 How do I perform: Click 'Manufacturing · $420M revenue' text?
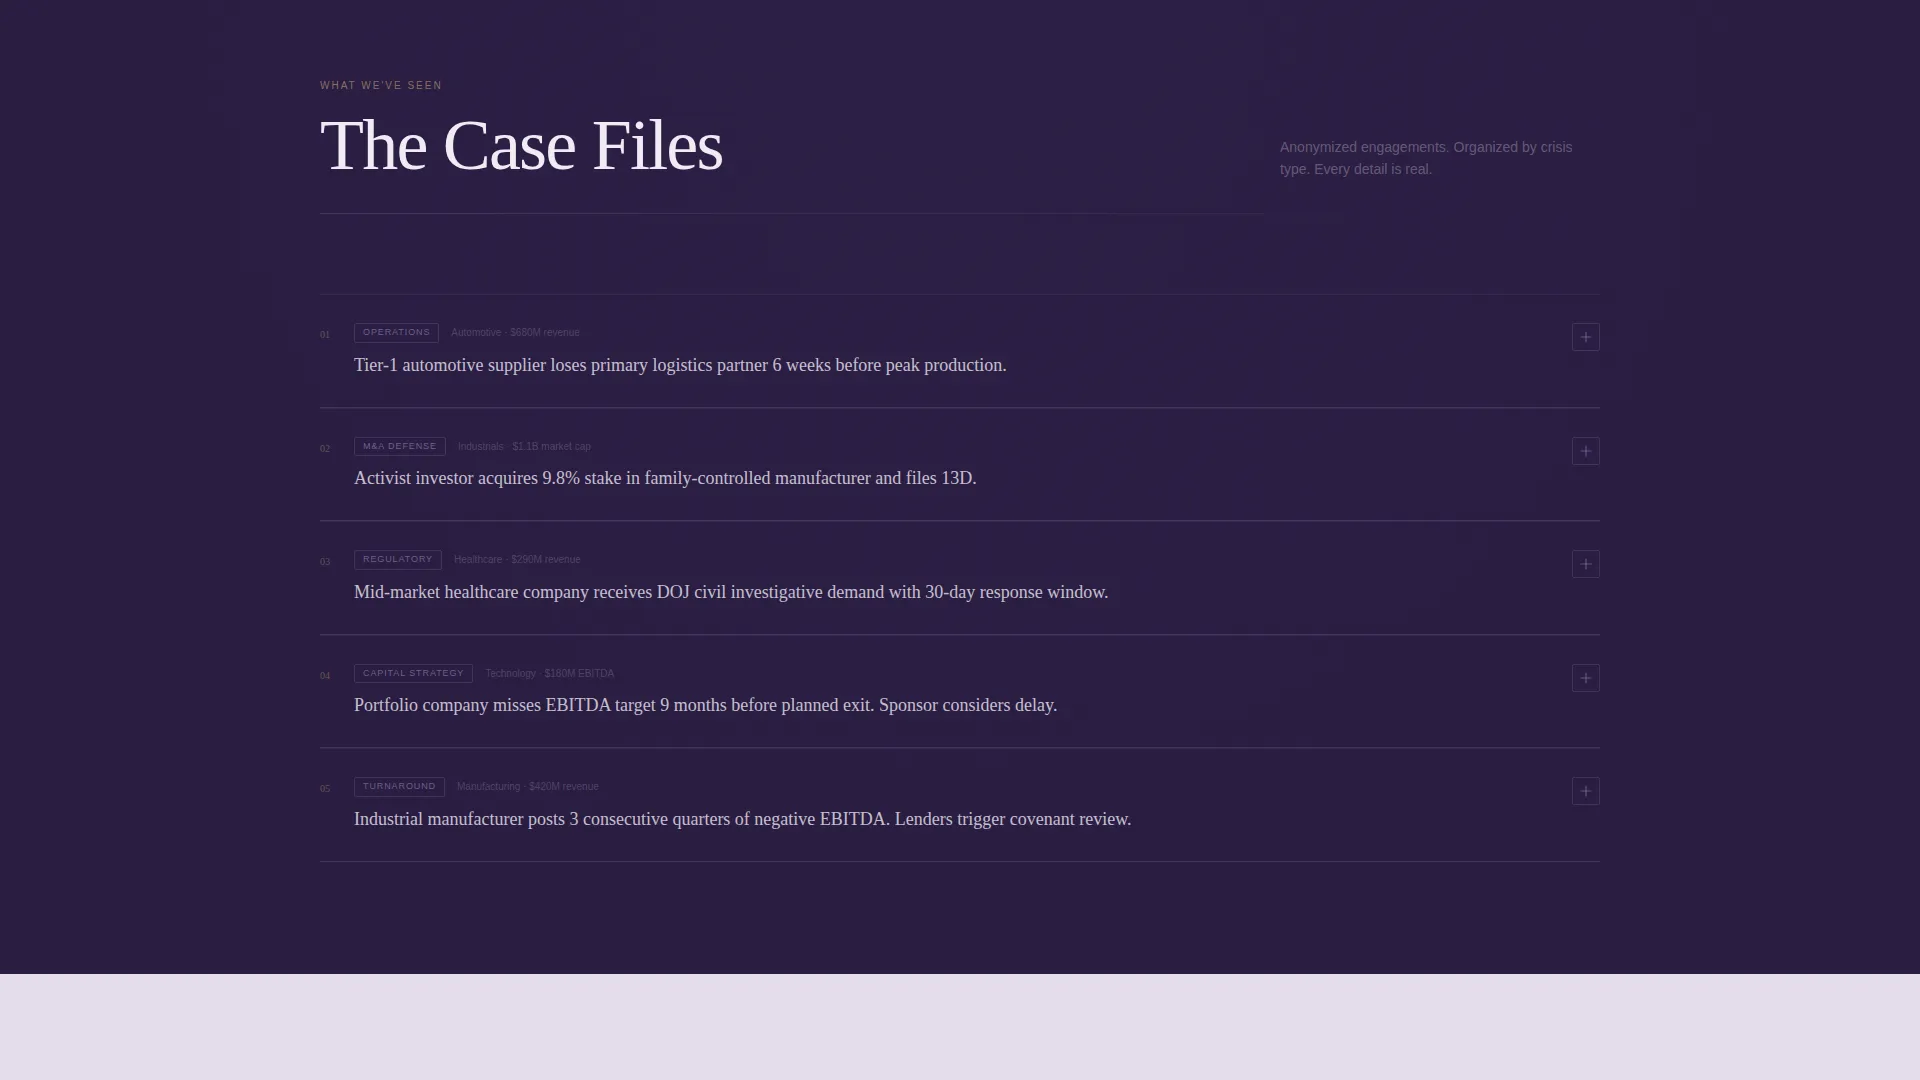click(x=528, y=787)
